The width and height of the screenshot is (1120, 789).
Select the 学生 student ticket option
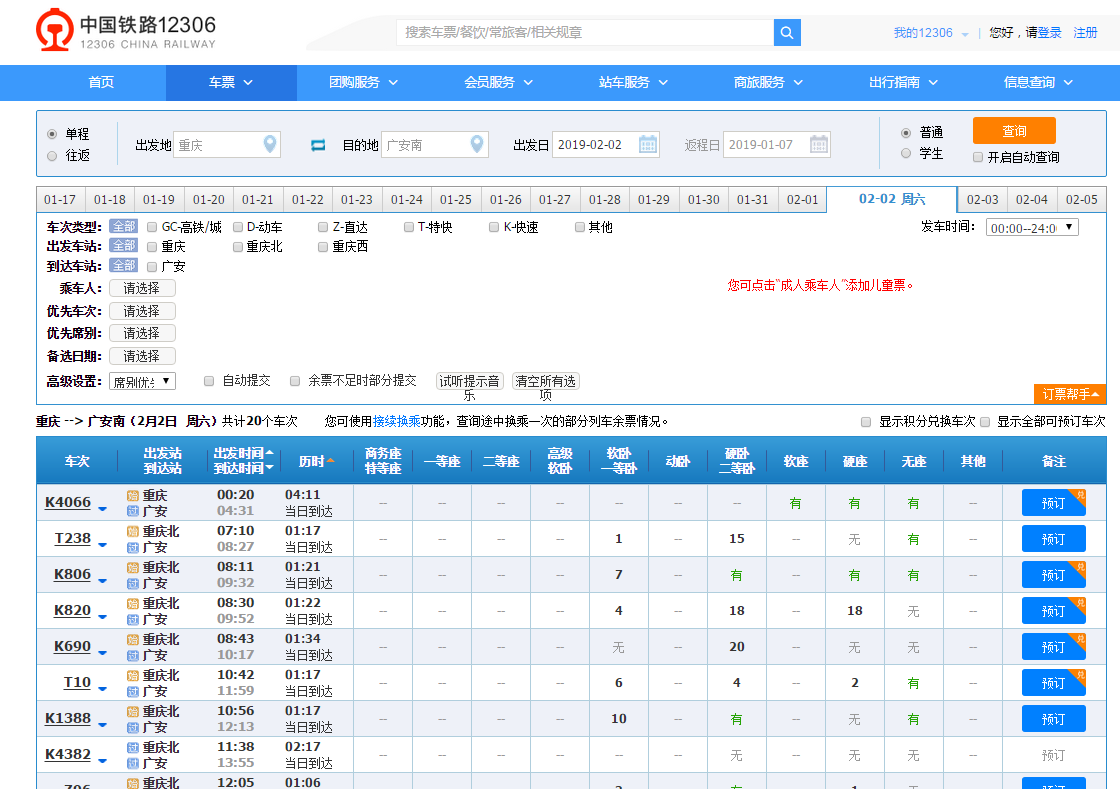906,154
